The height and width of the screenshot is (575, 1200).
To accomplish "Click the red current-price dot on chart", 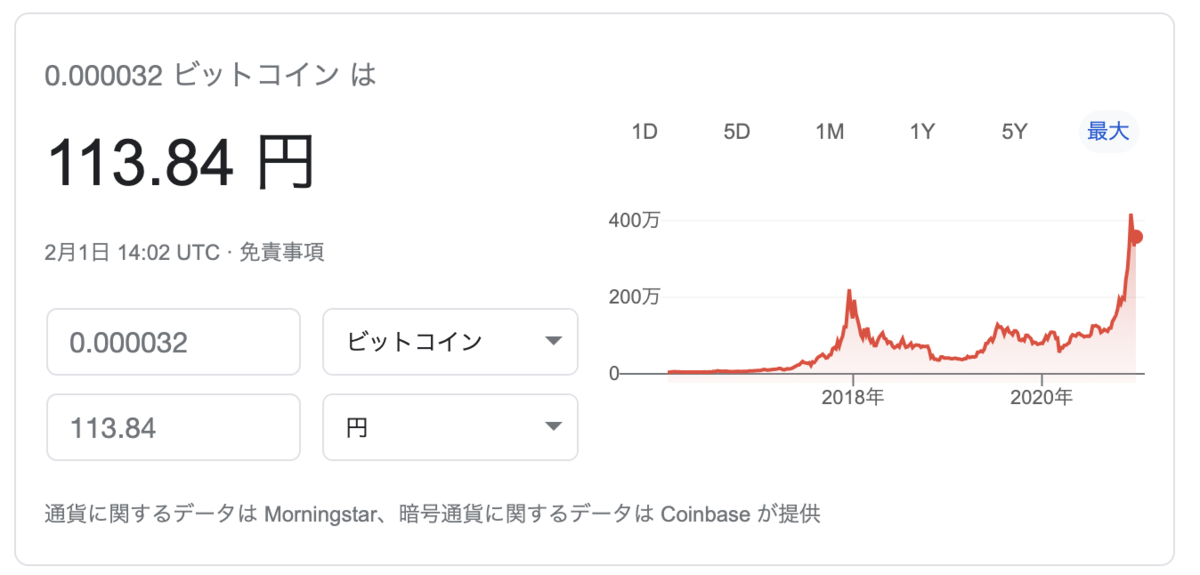I will 1136,237.
